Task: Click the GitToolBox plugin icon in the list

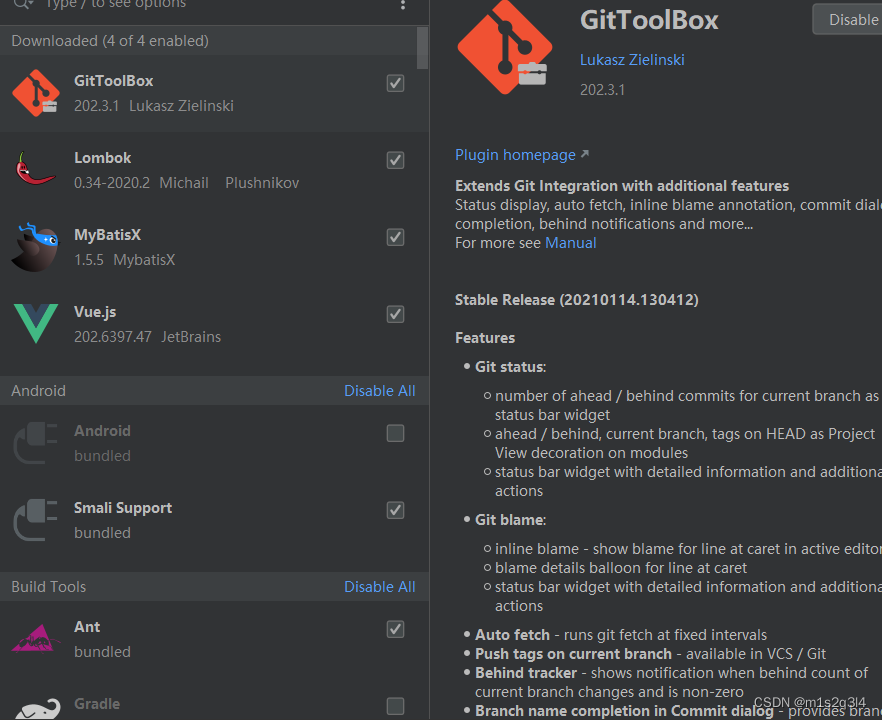Action: 35,92
